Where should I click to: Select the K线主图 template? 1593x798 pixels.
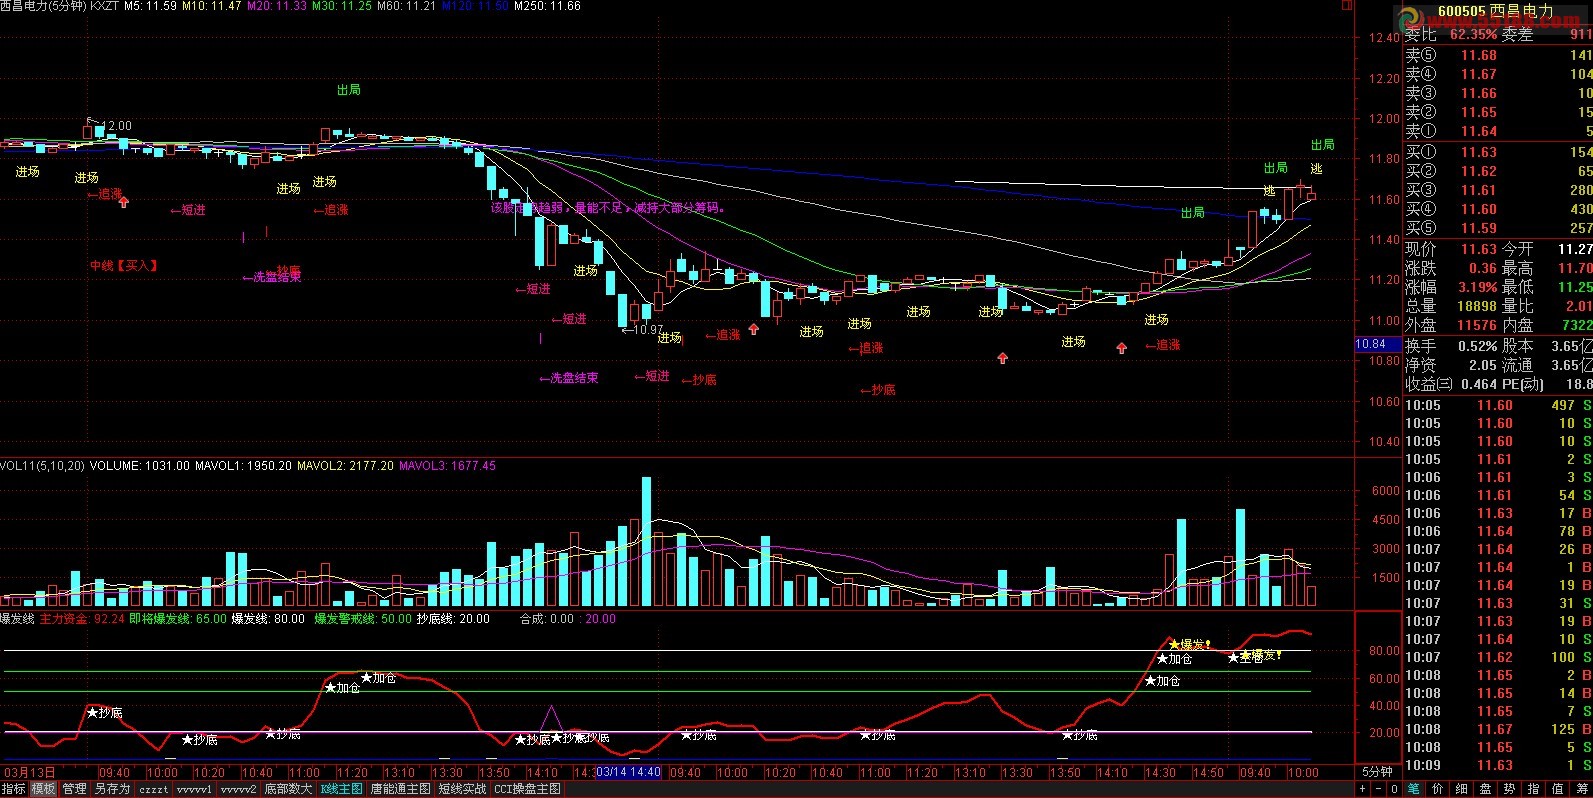click(x=341, y=789)
